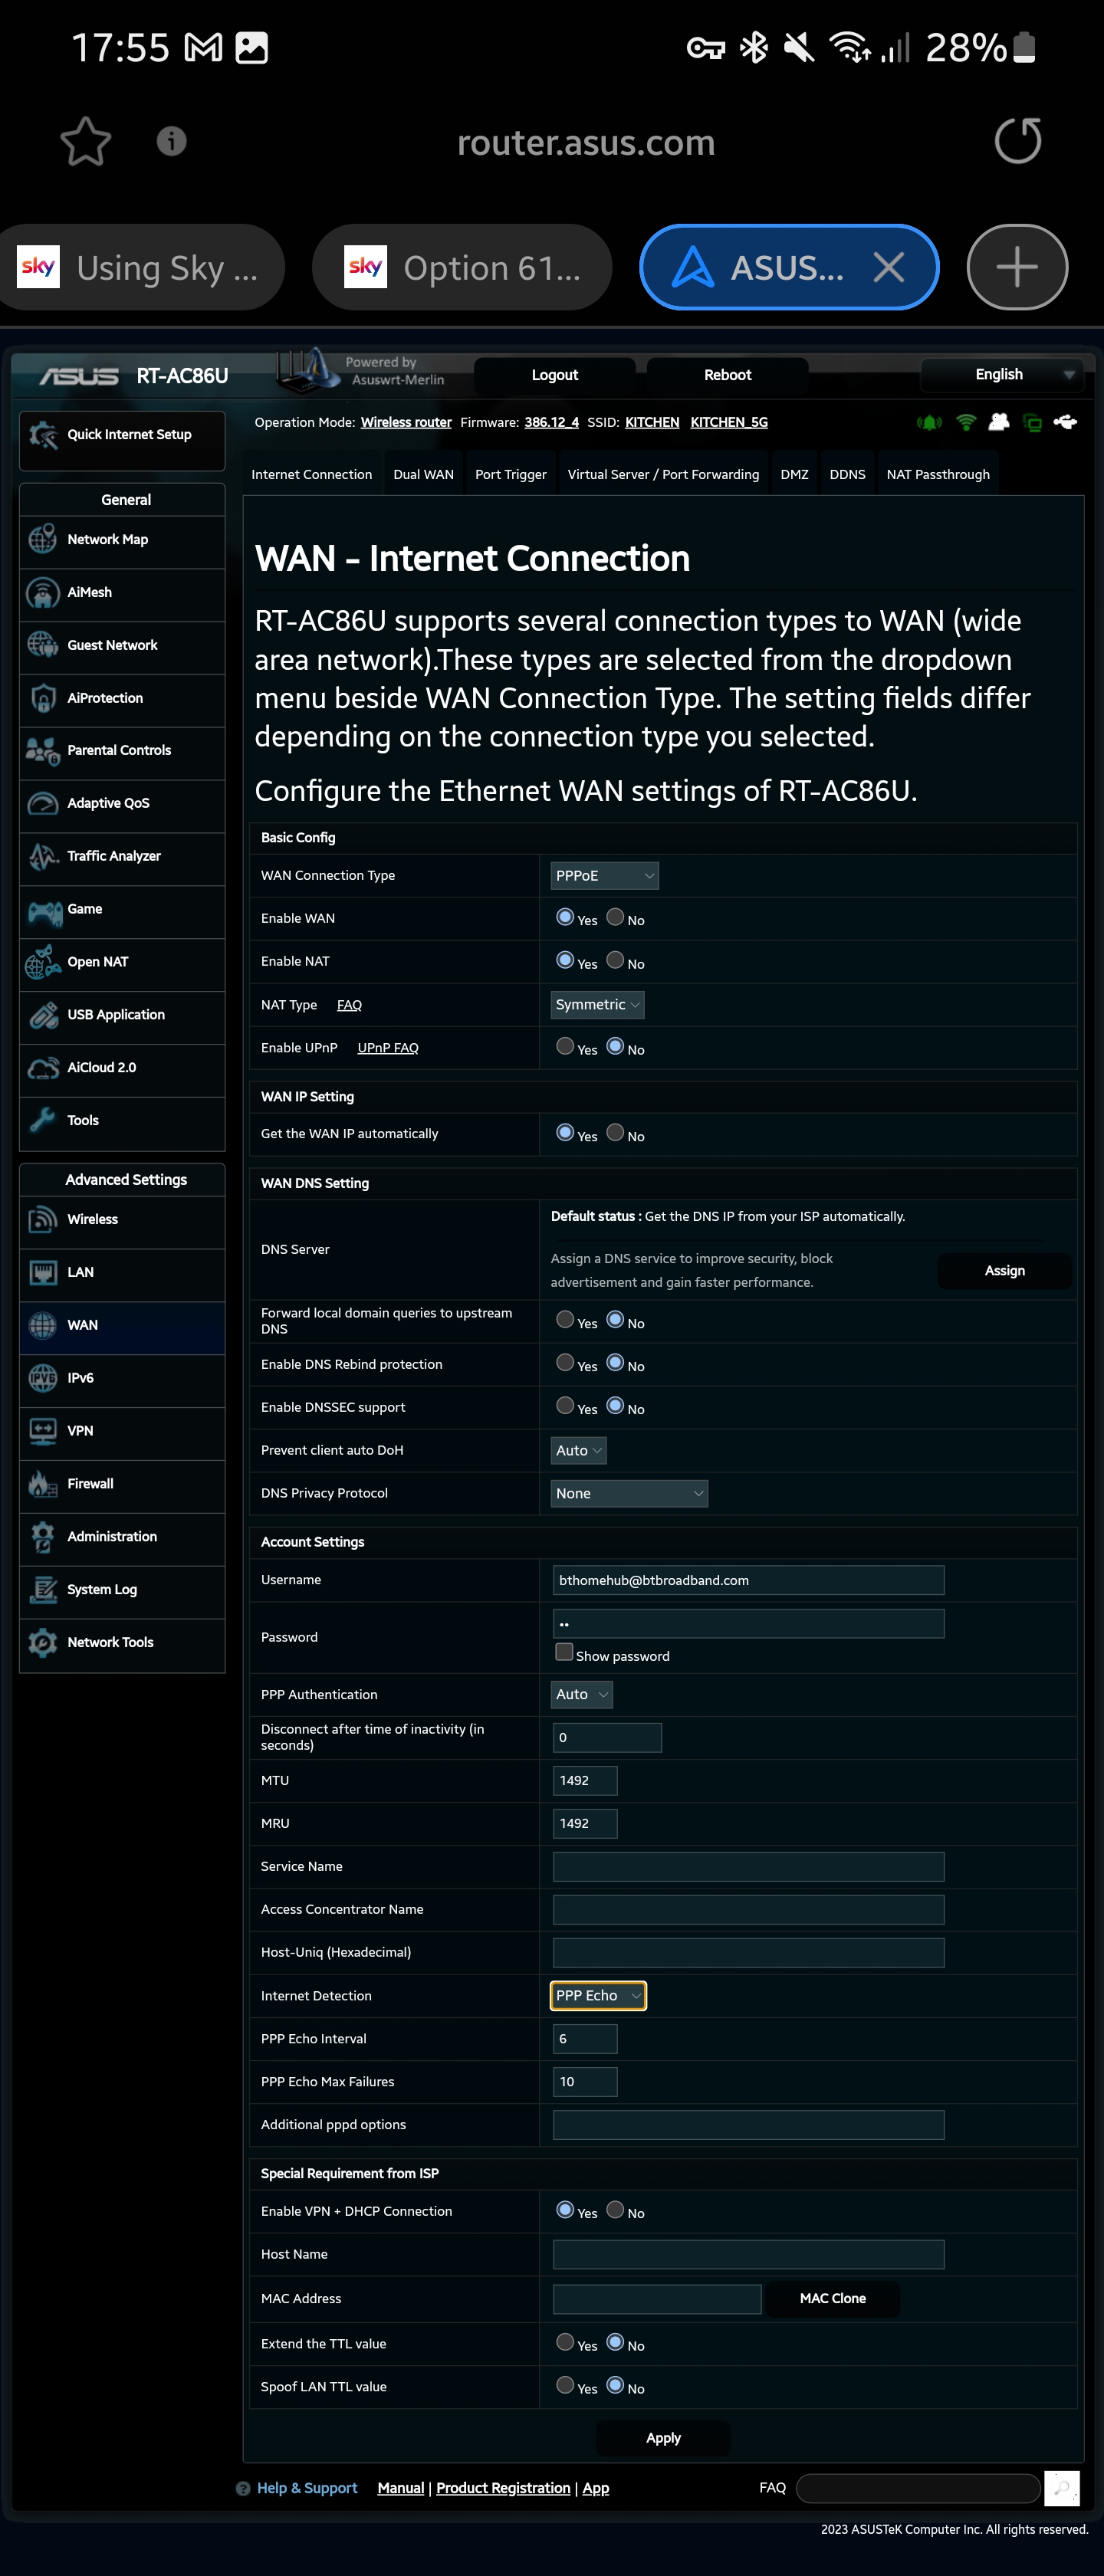The height and width of the screenshot is (2576, 1104).
Task: Open System Log page
Action: click(122, 1590)
